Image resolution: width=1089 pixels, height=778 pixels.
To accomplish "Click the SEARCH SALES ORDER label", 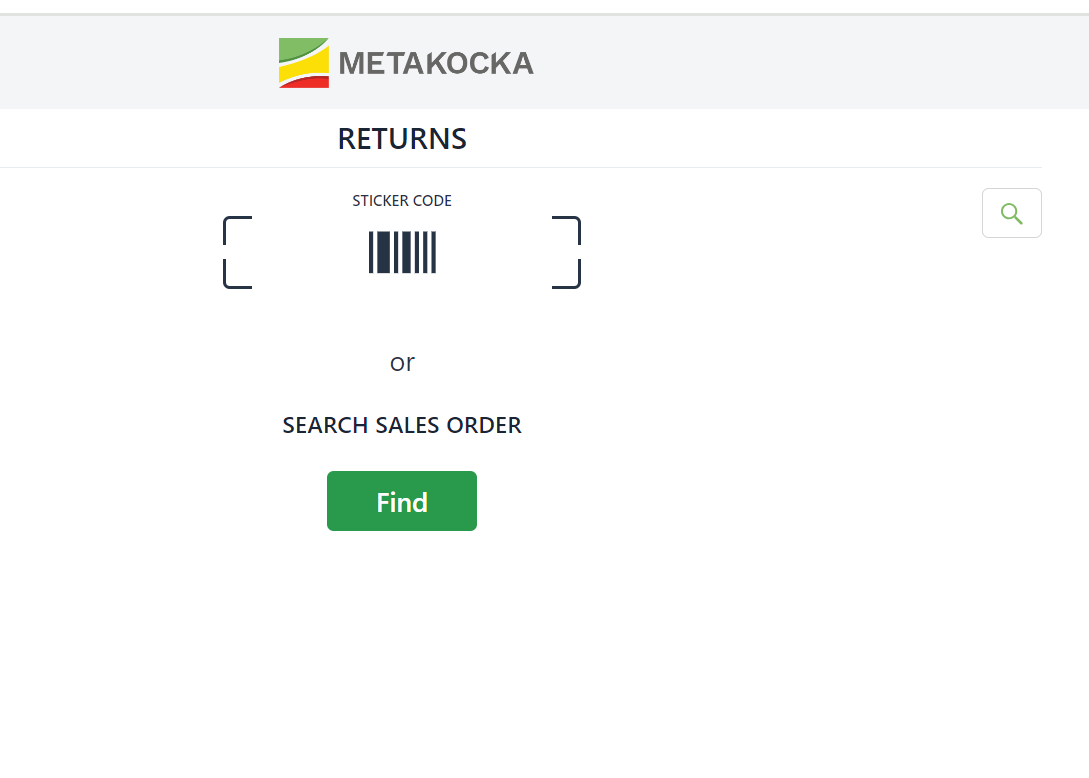I will [x=402, y=426].
